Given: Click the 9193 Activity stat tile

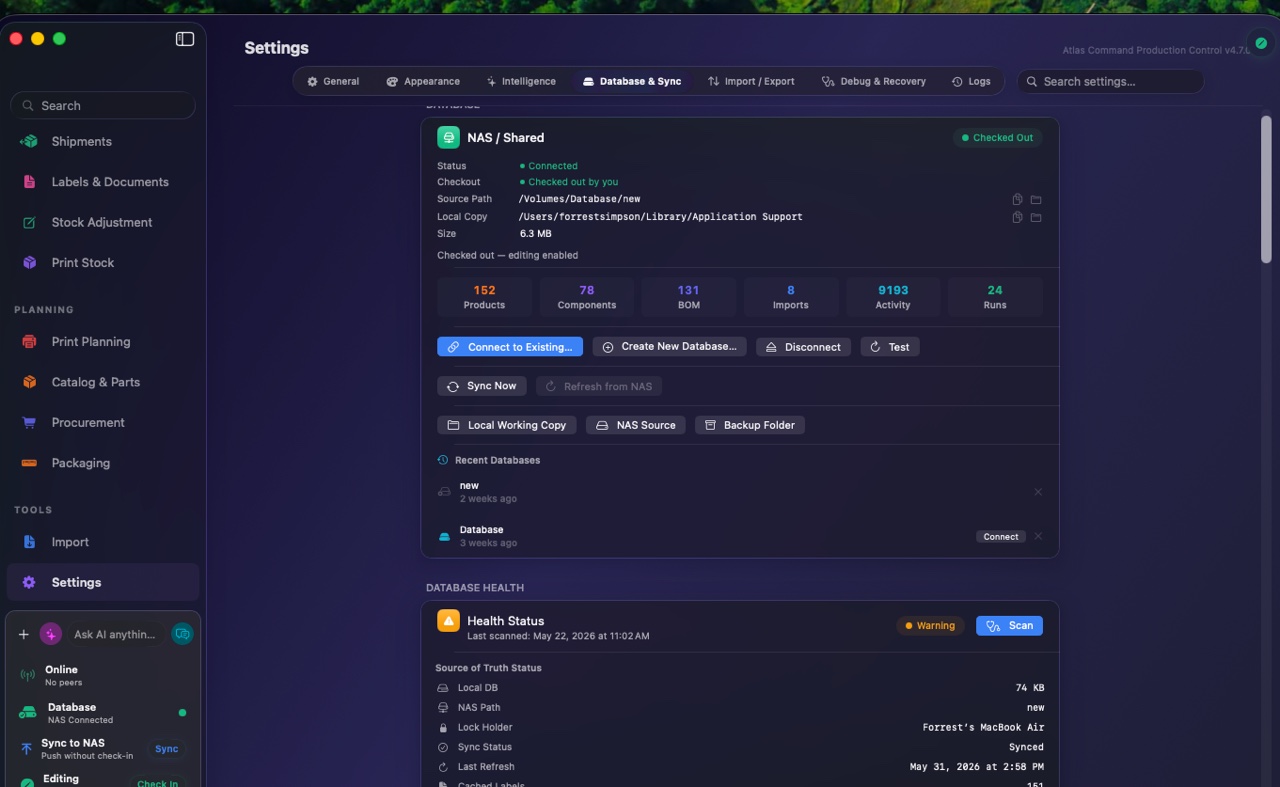Looking at the screenshot, I should pyautogui.click(x=893, y=297).
